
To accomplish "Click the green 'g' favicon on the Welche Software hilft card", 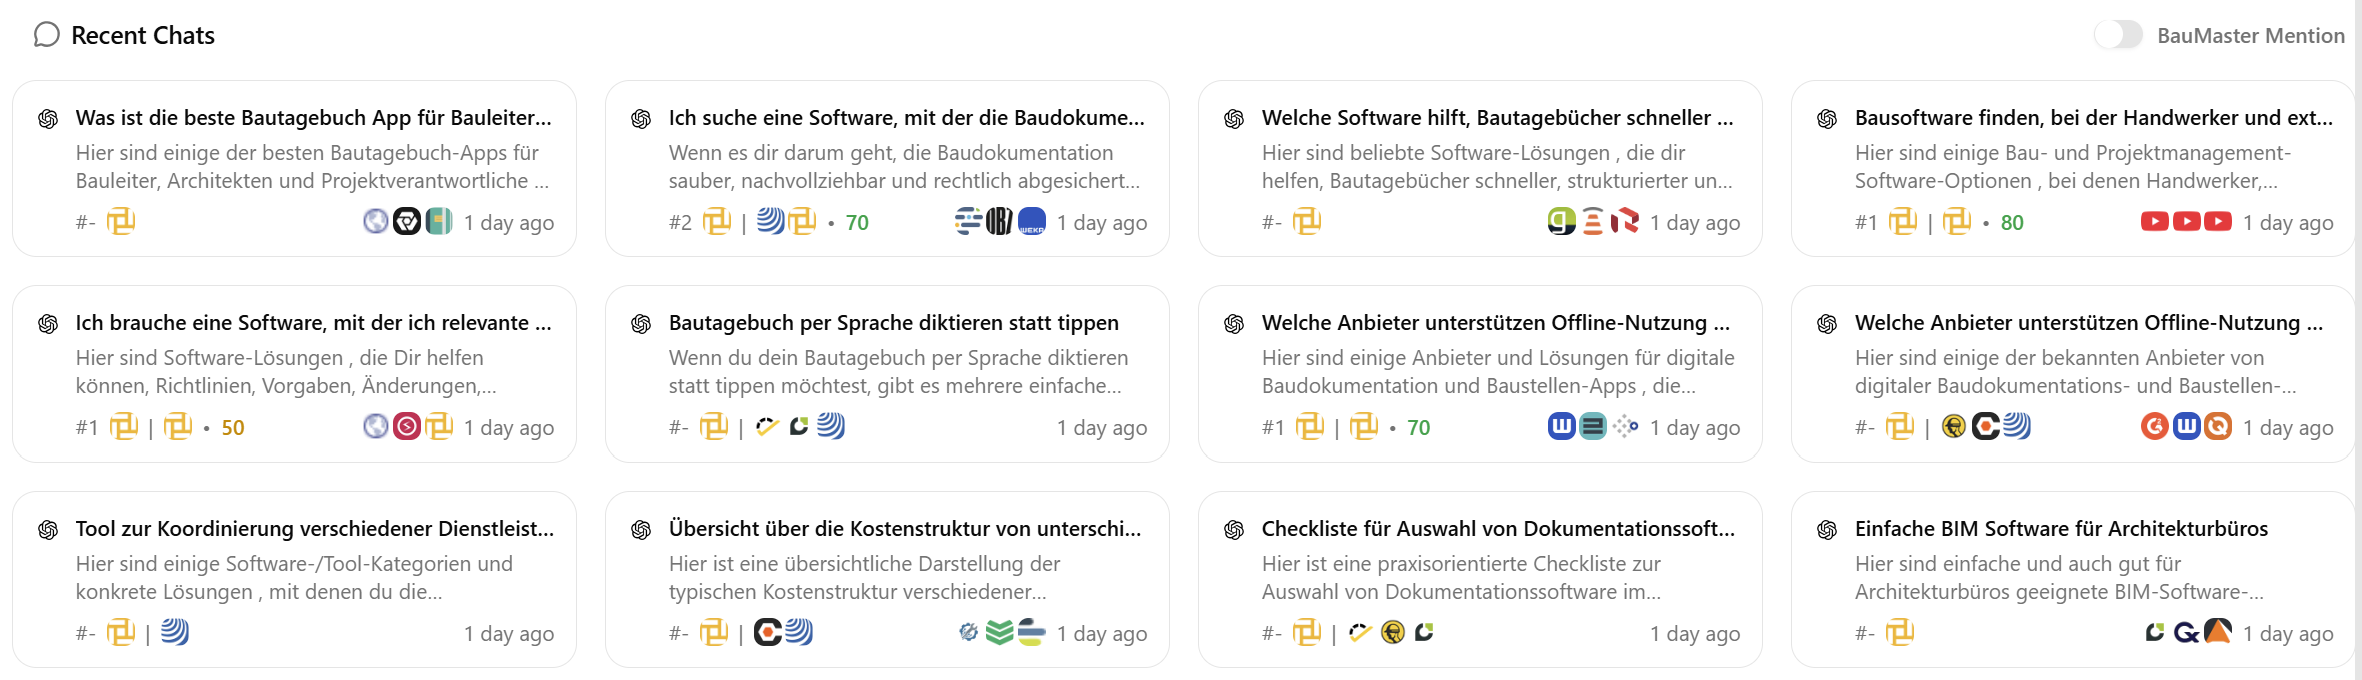I will (x=1560, y=222).
